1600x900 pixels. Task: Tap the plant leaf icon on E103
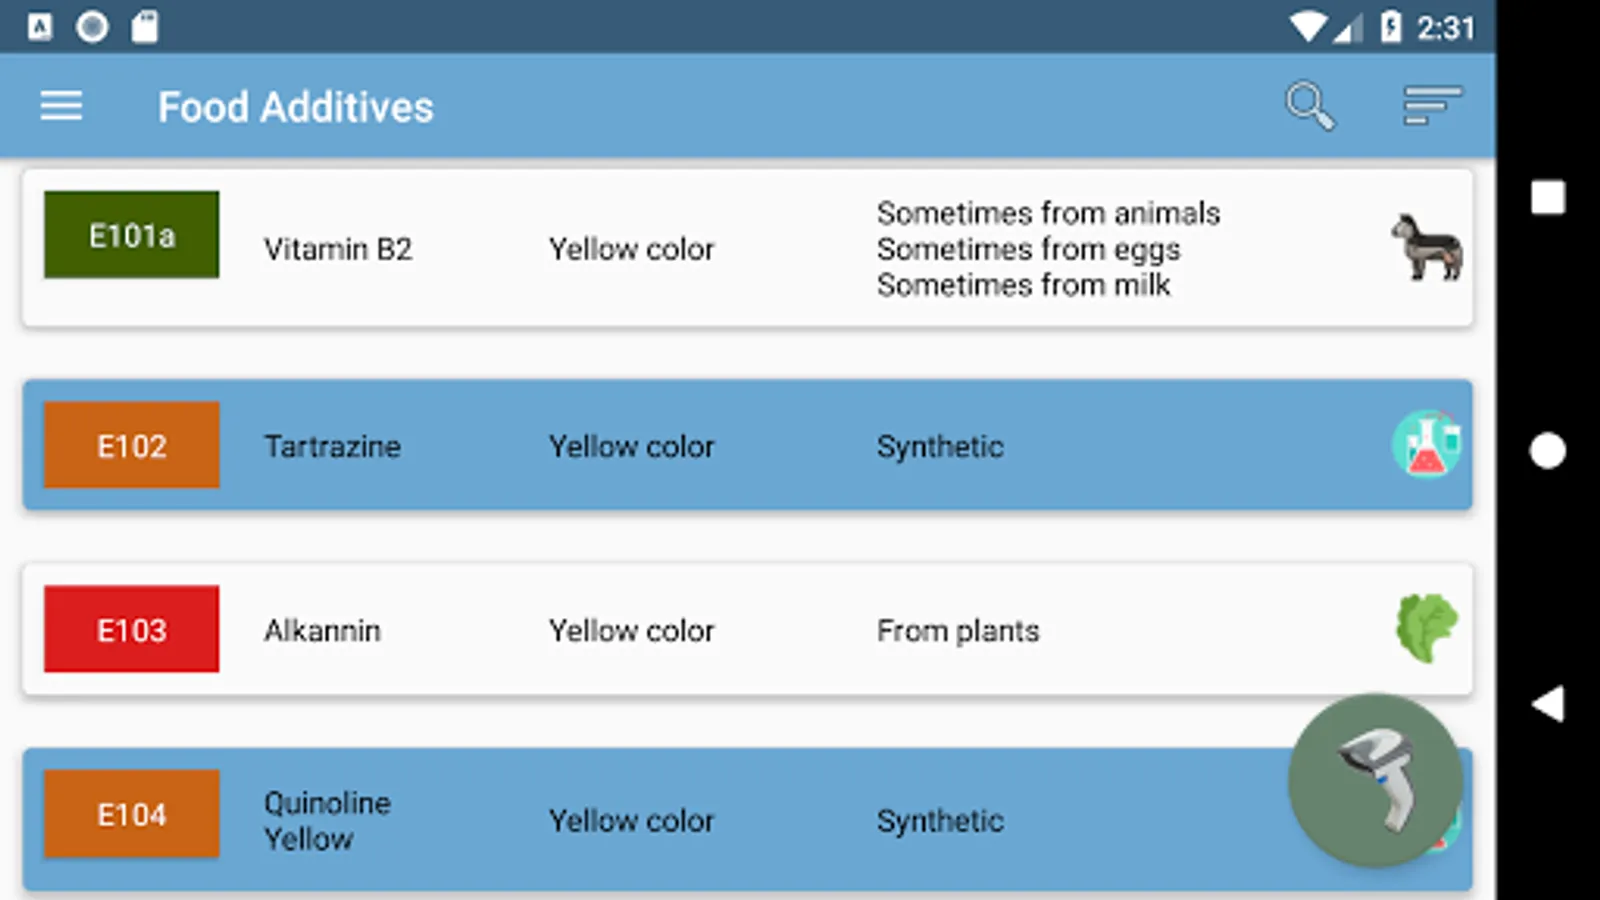pos(1427,629)
